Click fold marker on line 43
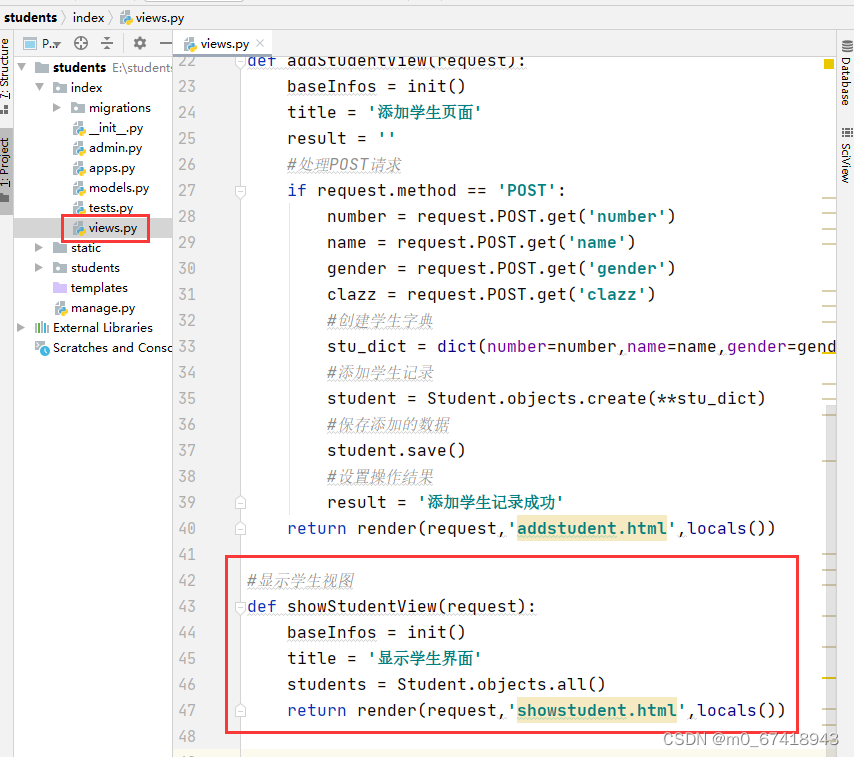854x757 pixels. [x=240, y=607]
